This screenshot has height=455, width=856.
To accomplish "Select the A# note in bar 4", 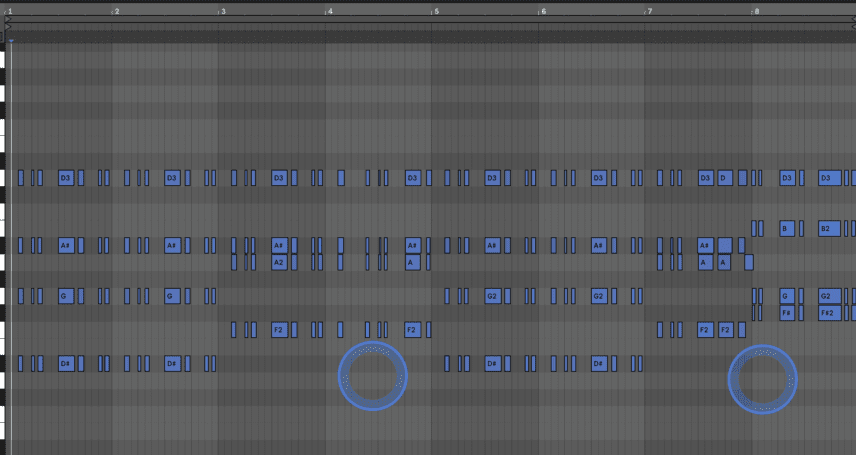I will (x=413, y=245).
